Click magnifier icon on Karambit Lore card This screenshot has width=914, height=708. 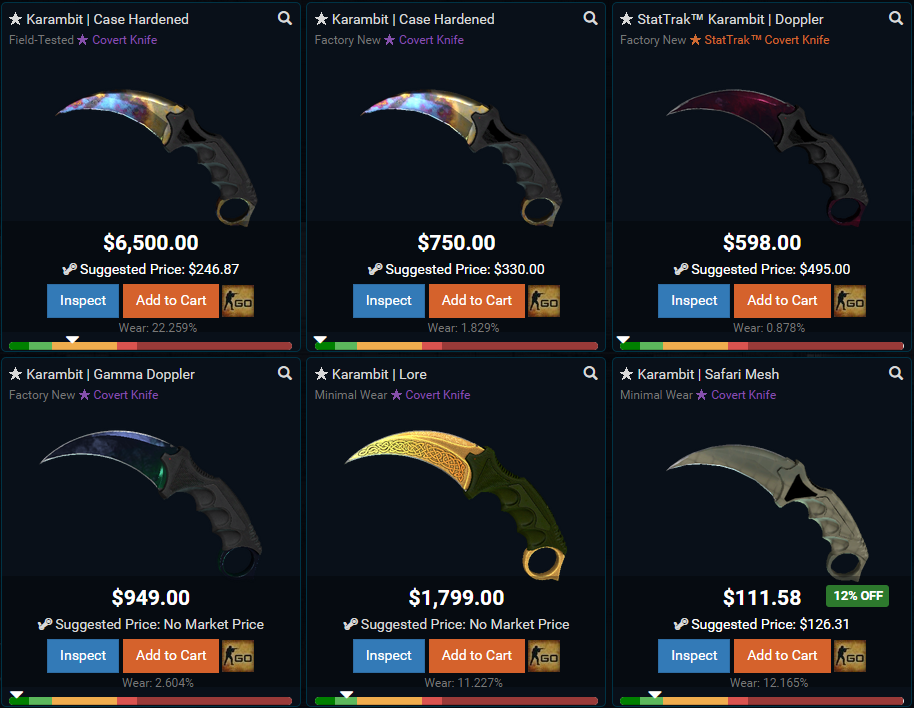[590, 374]
